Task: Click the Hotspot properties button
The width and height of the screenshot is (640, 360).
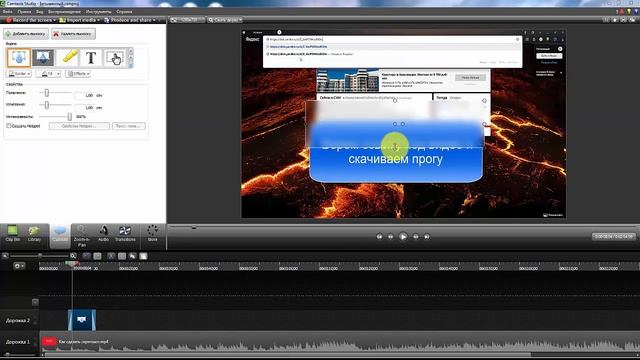Action: (79, 126)
